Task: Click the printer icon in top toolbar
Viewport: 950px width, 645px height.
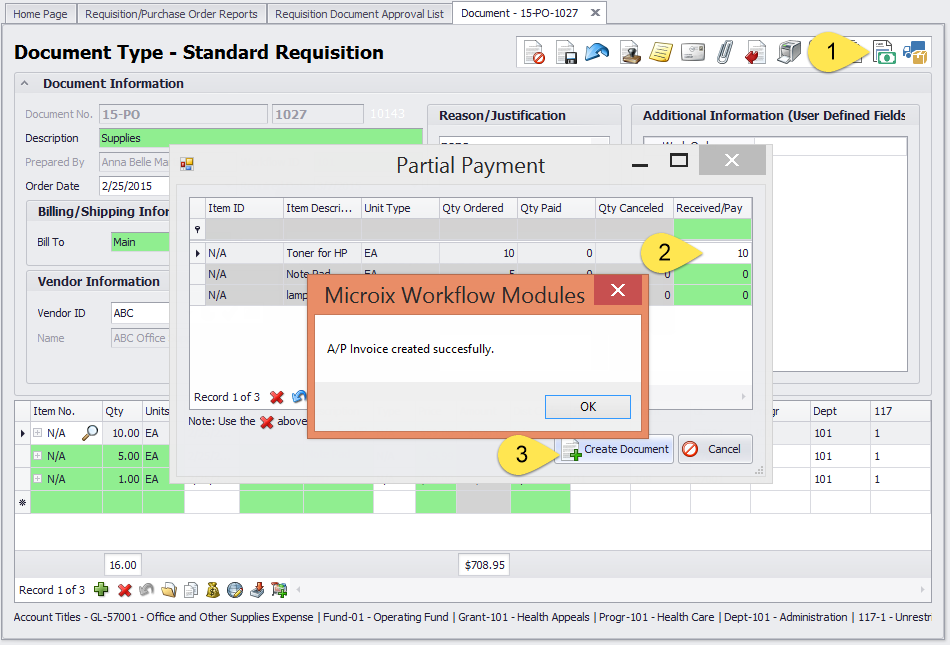Action: pyautogui.click(x=789, y=53)
